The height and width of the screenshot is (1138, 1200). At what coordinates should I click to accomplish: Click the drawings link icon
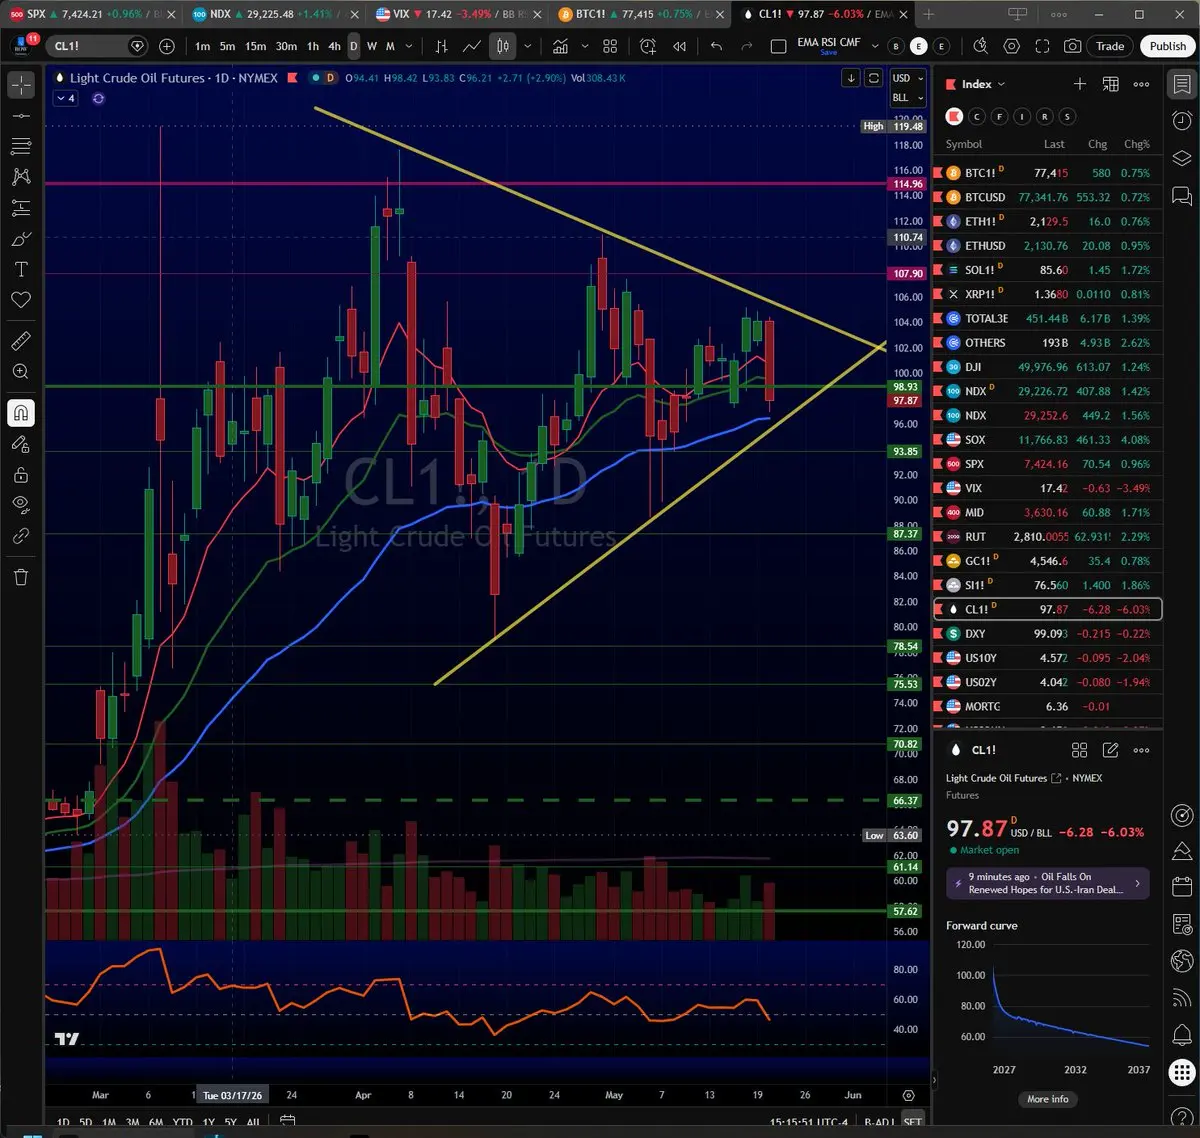[21, 536]
